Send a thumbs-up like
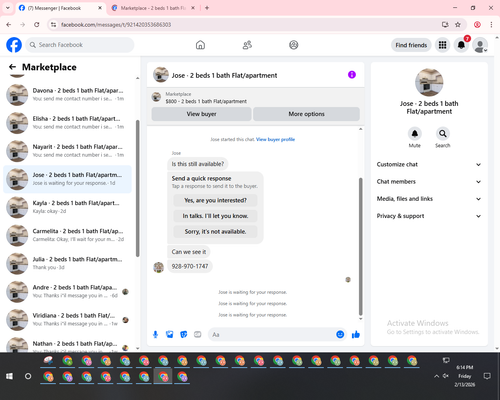This screenshot has width=500, height=400. click(356, 334)
